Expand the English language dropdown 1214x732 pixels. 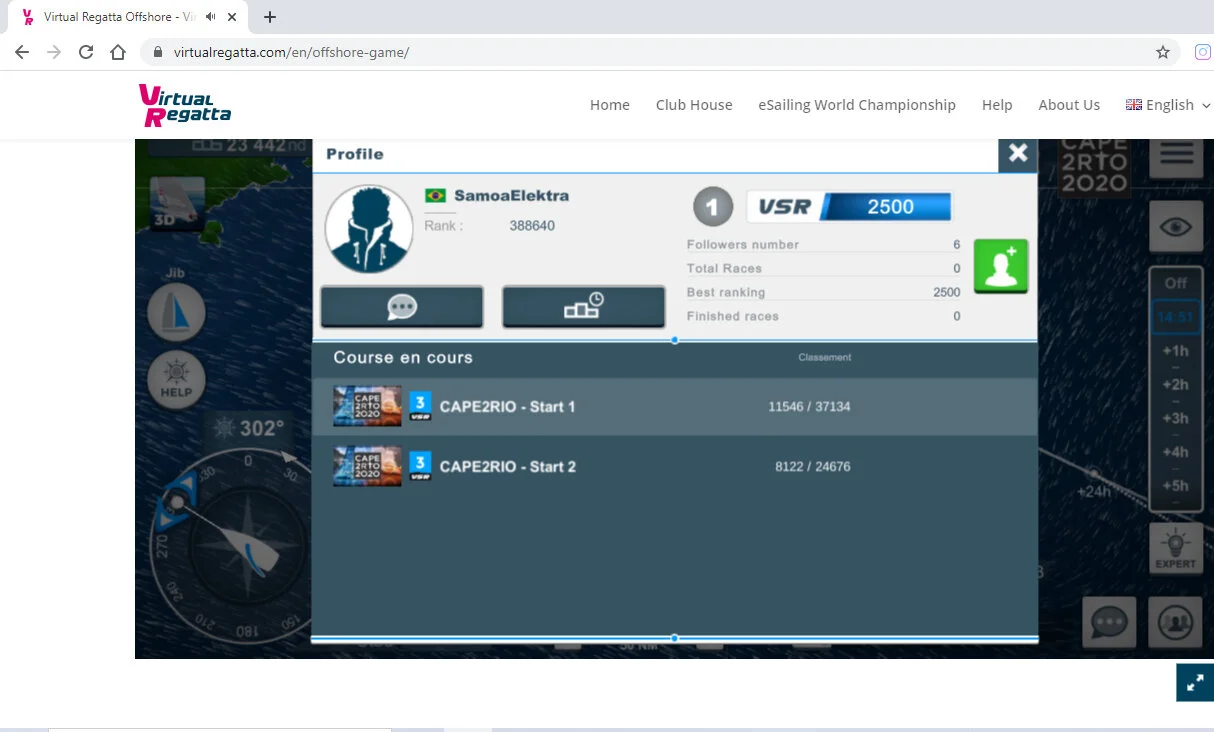click(x=1168, y=105)
